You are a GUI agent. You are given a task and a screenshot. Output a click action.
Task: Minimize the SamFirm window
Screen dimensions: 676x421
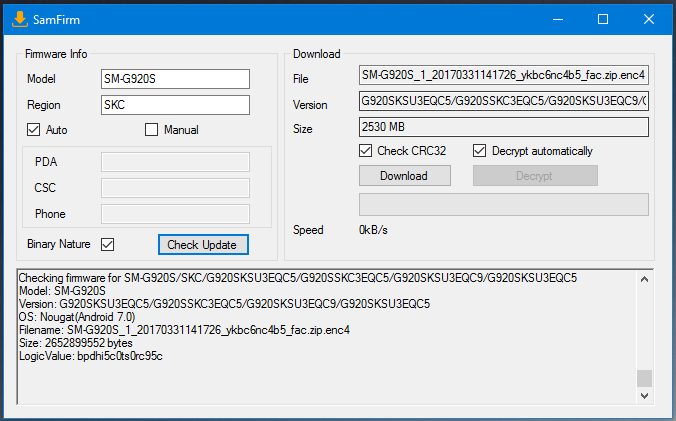[557, 19]
